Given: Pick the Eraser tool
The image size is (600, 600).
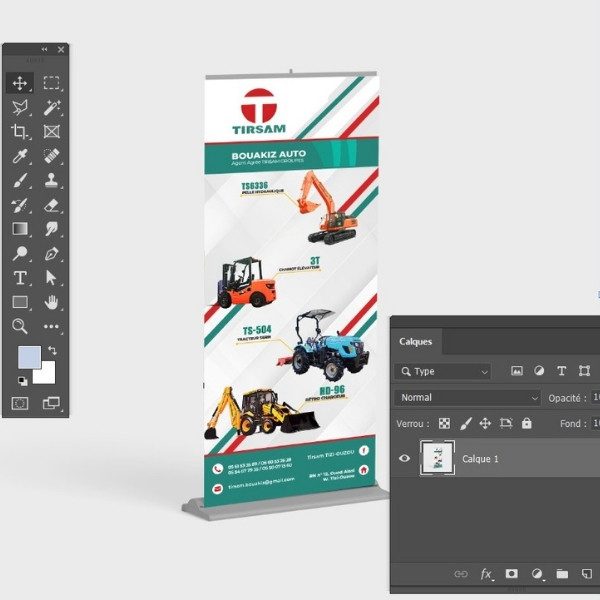Looking at the screenshot, I should click(52, 205).
